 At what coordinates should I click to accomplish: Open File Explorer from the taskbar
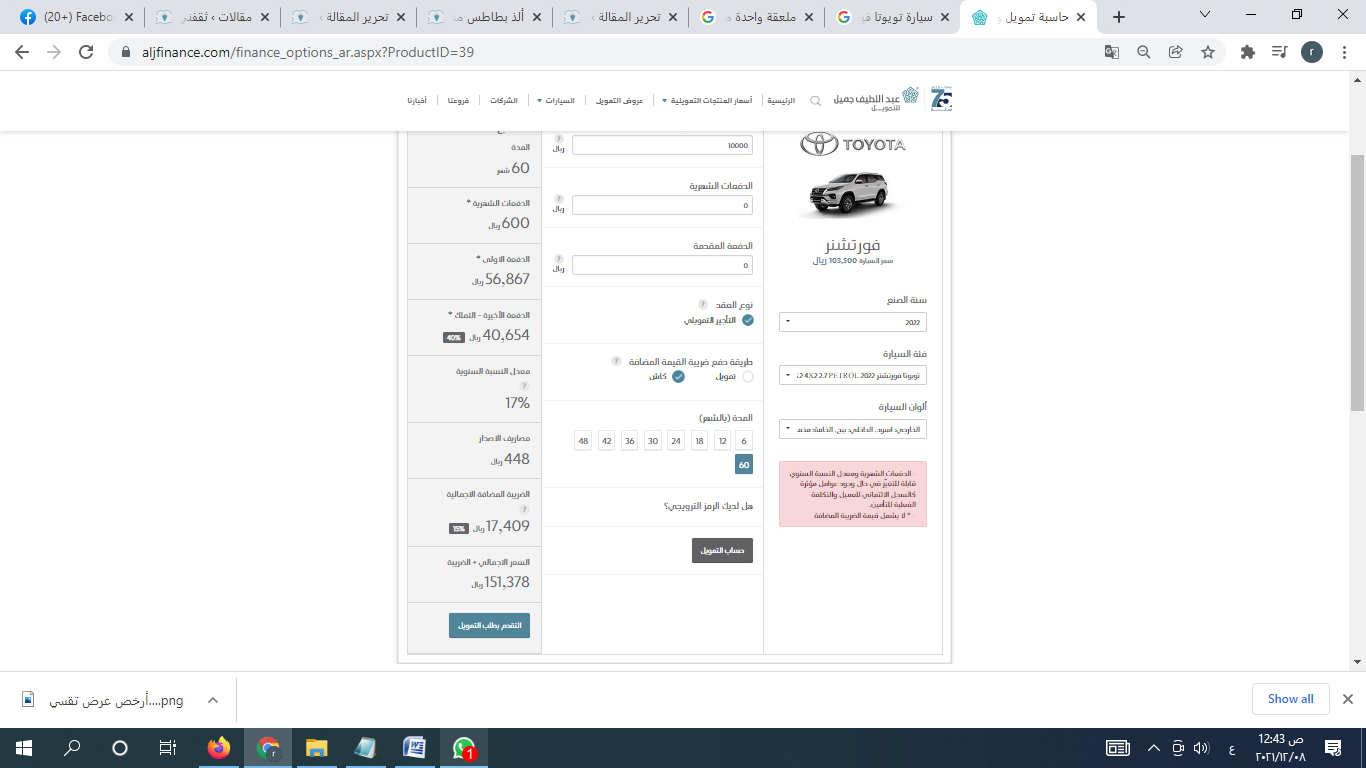tap(316, 747)
